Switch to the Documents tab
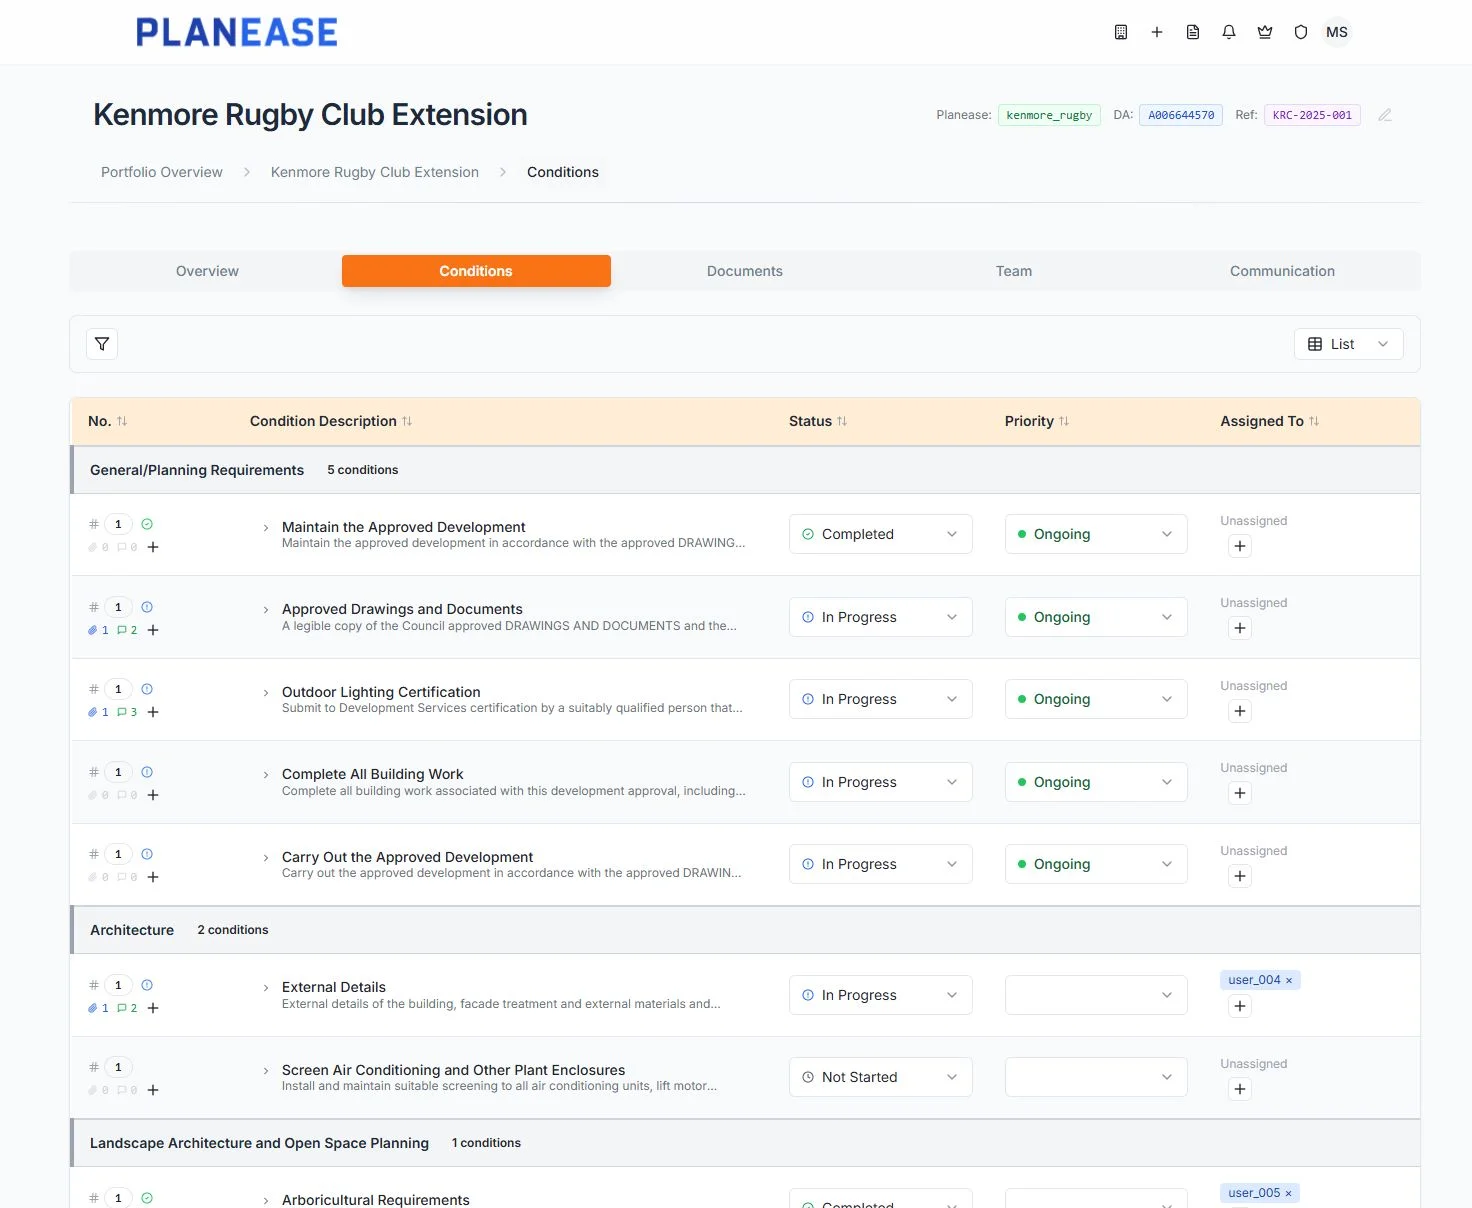Image resolution: width=1472 pixels, height=1208 pixels. pos(745,271)
